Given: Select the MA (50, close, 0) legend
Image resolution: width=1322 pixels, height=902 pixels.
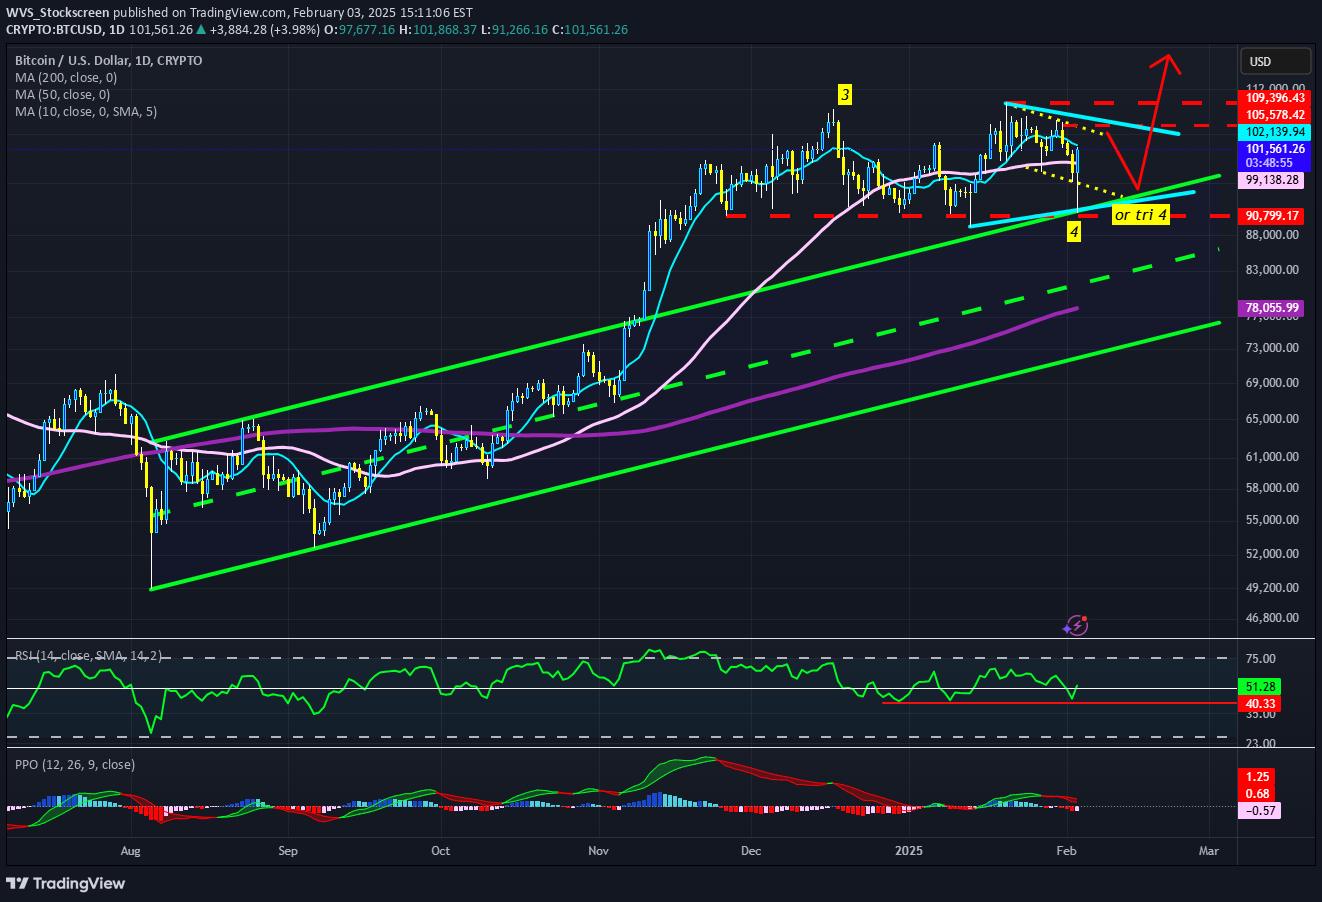Looking at the screenshot, I should [62, 94].
